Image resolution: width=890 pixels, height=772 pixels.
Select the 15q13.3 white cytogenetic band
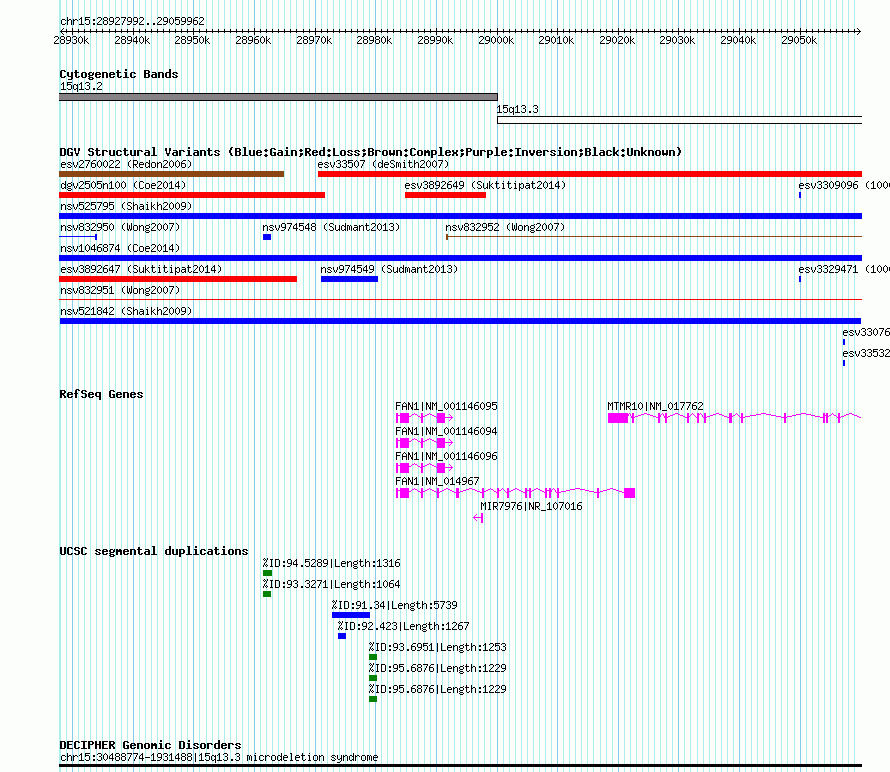pyautogui.click(x=679, y=120)
